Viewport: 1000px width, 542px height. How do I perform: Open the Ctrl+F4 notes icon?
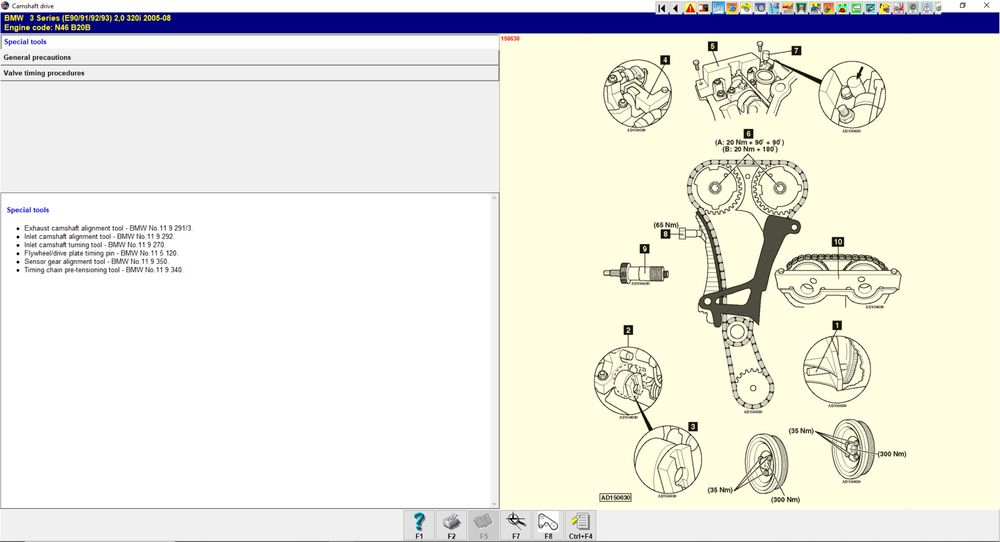pyautogui.click(x=580, y=525)
